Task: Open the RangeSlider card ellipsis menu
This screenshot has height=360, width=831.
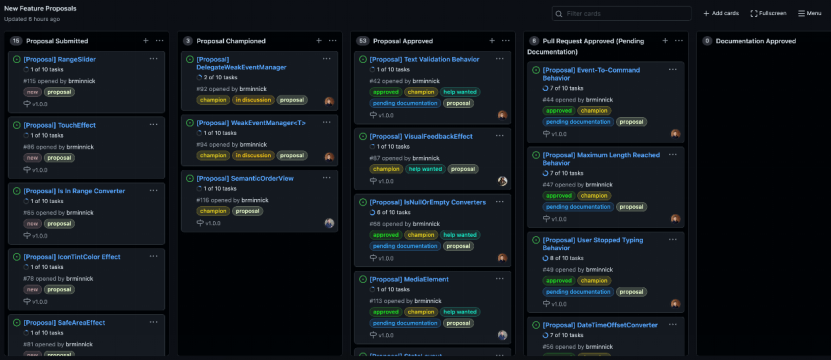Action: pos(153,59)
